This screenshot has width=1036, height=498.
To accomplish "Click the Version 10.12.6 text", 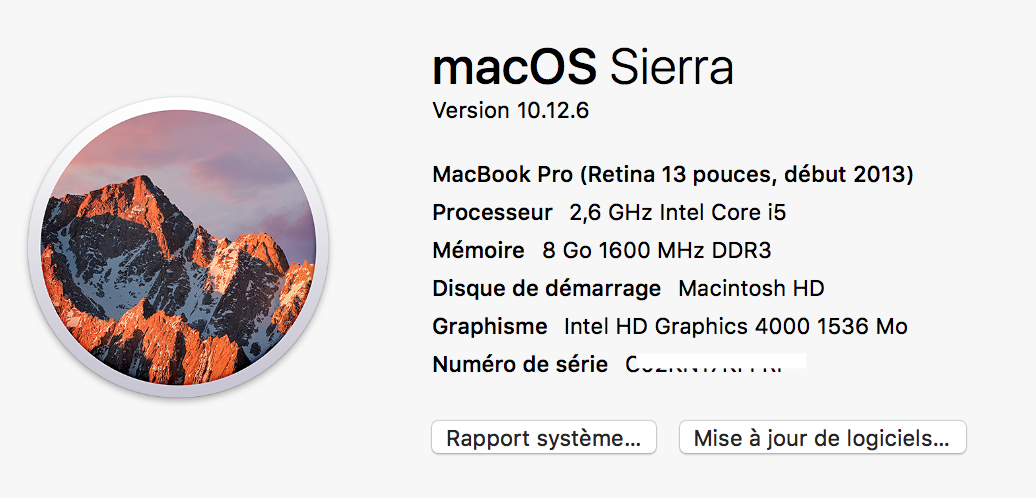I will [x=510, y=110].
